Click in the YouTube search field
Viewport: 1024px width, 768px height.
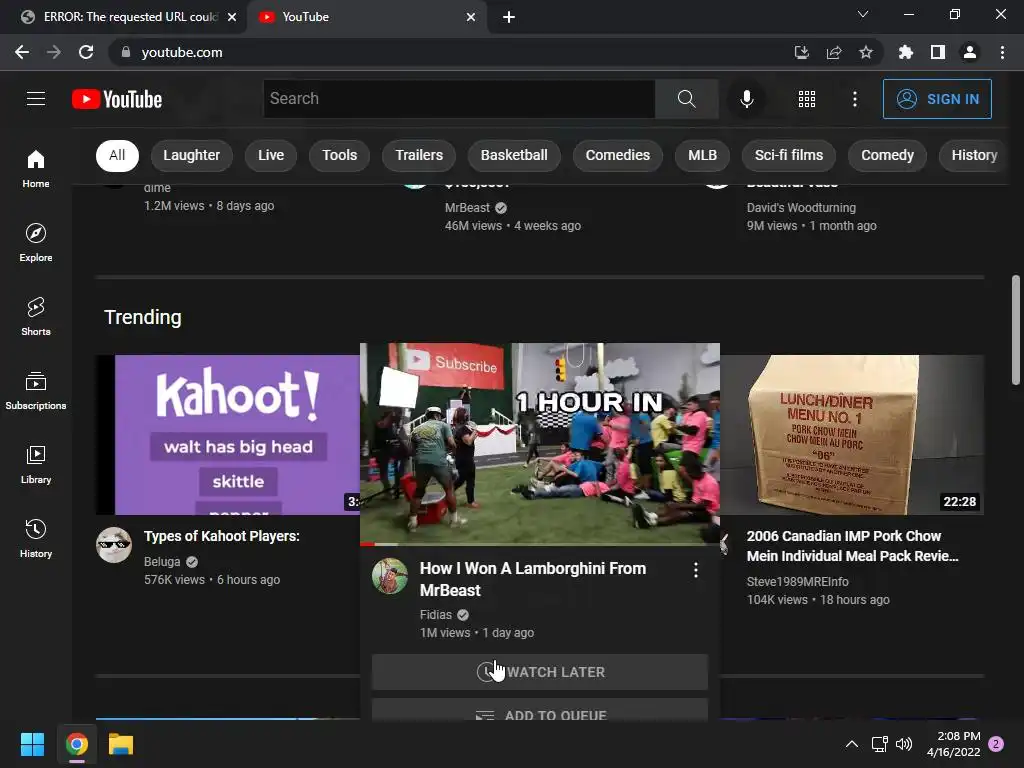[x=459, y=99]
